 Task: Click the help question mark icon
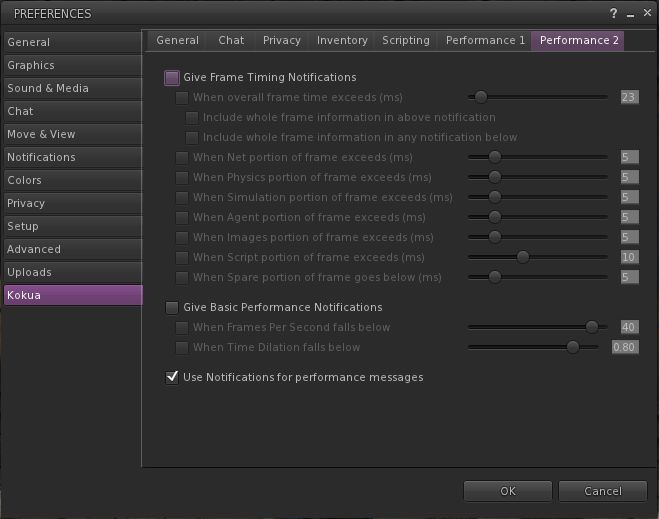(x=613, y=14)
